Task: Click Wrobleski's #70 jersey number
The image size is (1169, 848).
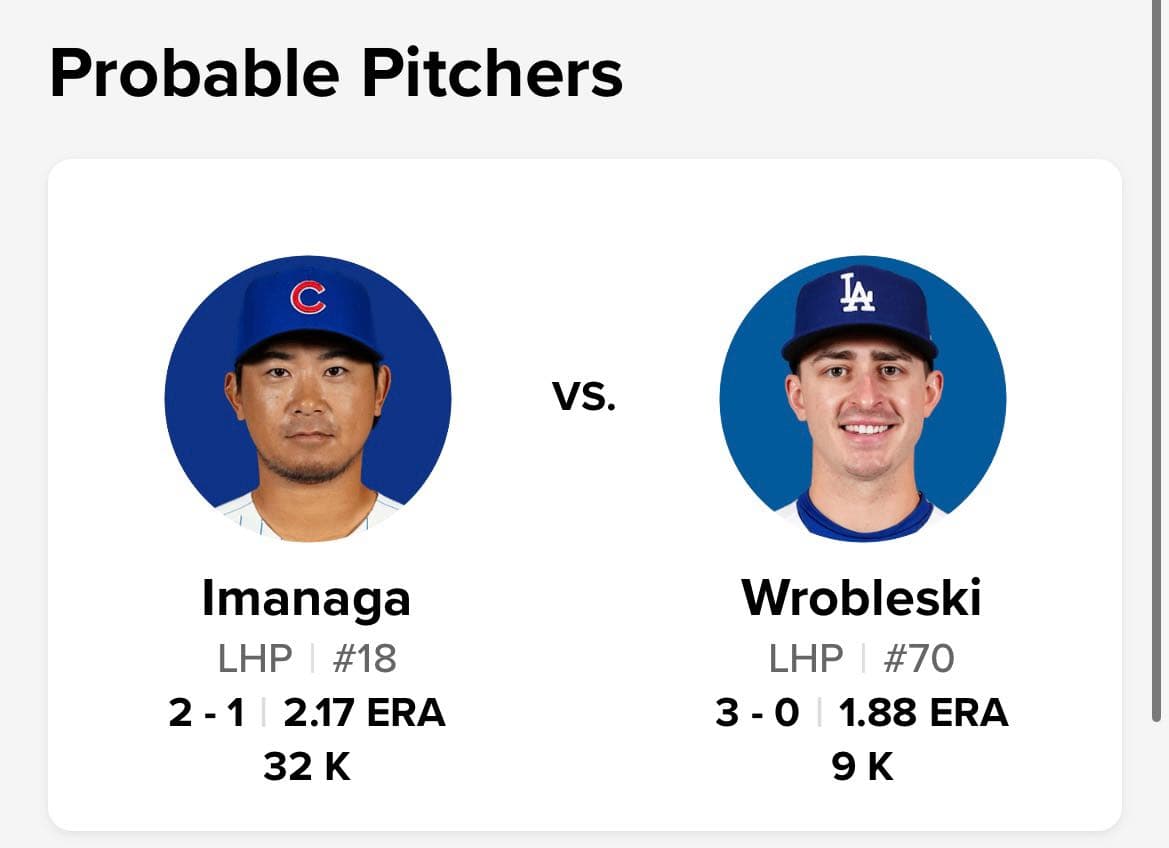Action: tap(918, 659)
